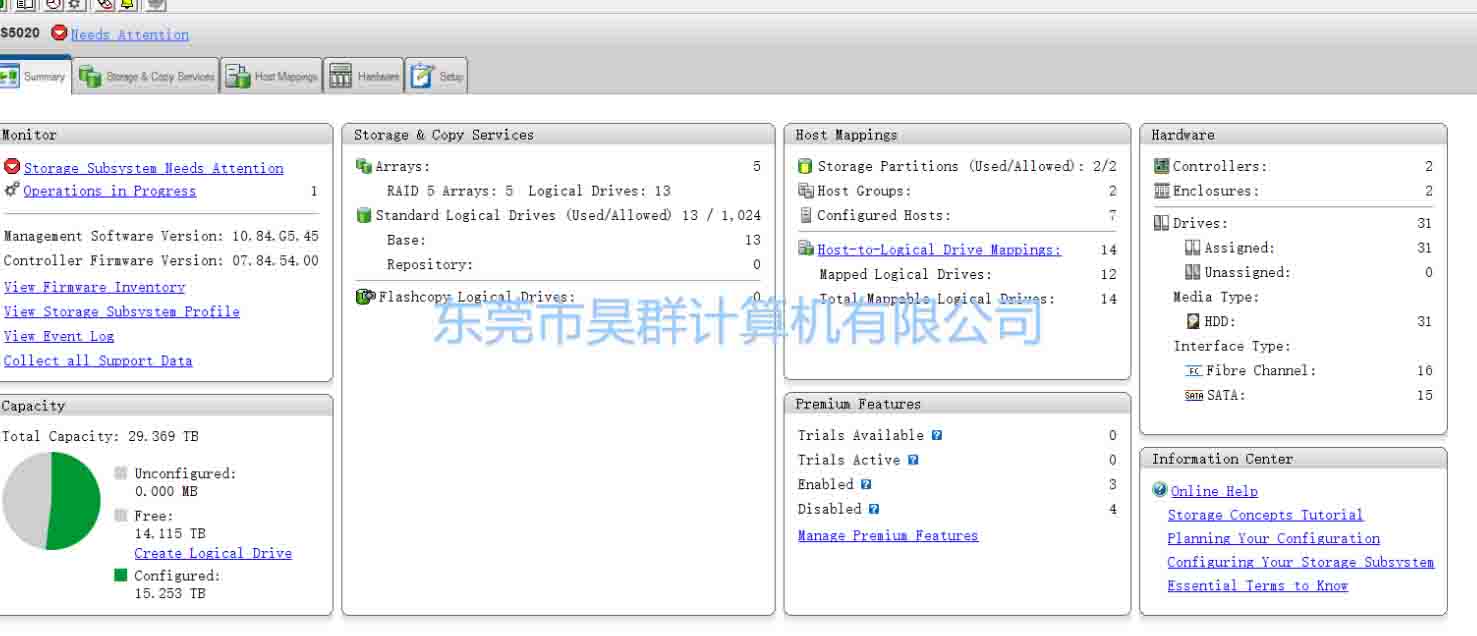Screen dimensions: 1477x636
Task: Click help icon beside Trials Available
Action: point(937,435)
